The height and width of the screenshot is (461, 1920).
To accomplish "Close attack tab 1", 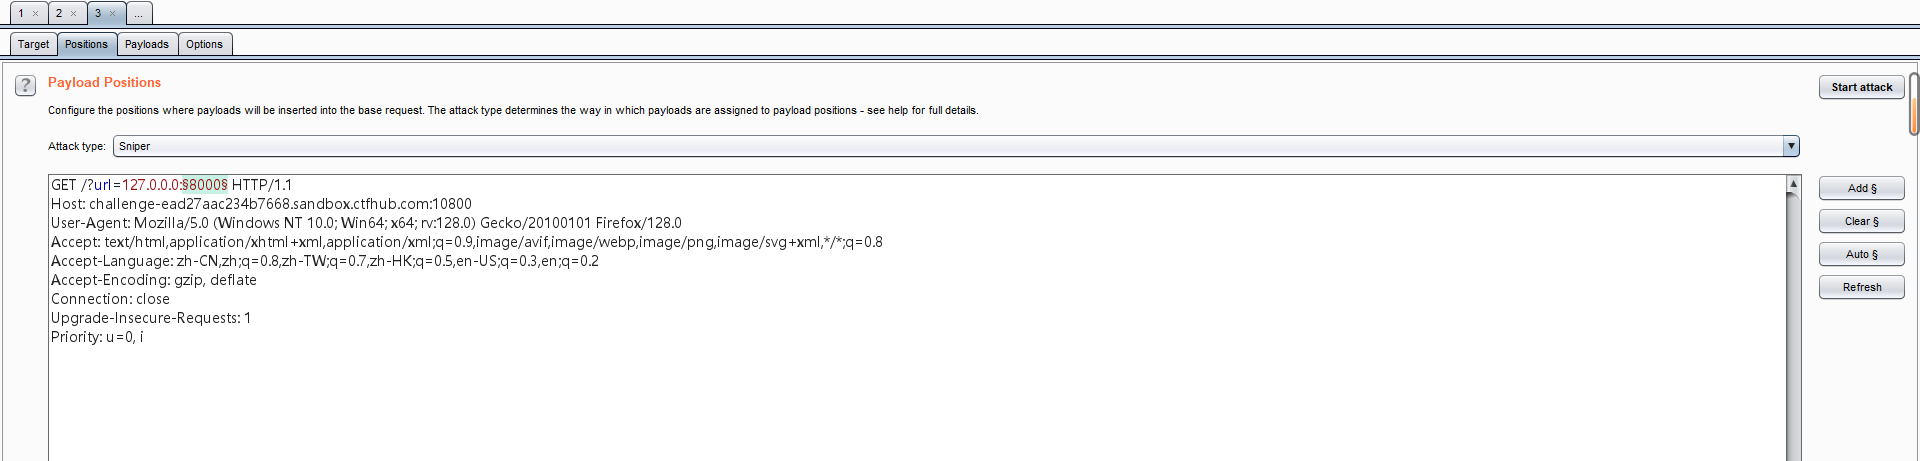I will click(x=35, y=14).
